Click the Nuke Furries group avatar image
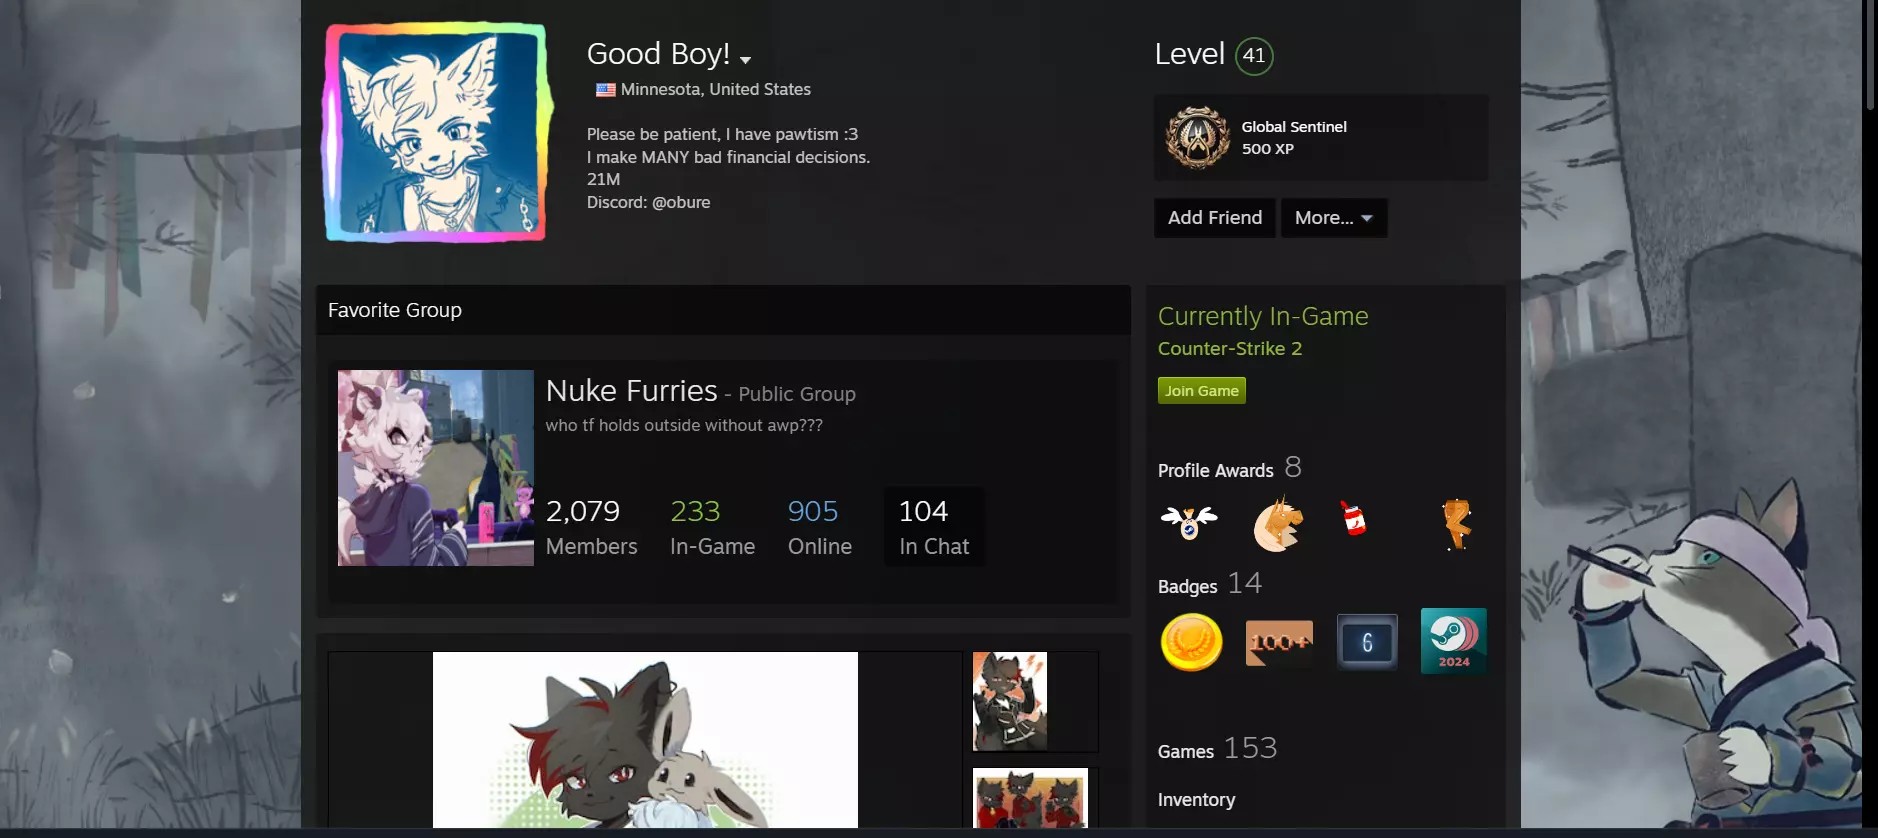This screenshot has height=838, width=1878. click(436, 468)
